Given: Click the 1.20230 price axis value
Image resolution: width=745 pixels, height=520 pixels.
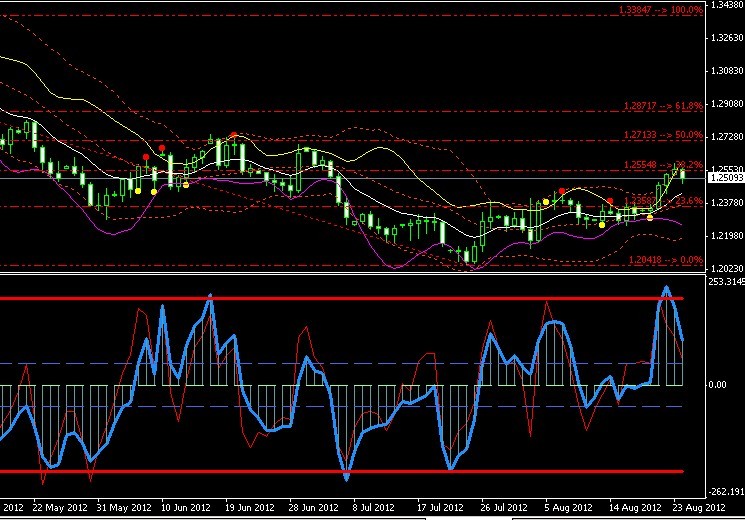Looking at the screenshot, I should pyautogui.click(x=727, y=269).
